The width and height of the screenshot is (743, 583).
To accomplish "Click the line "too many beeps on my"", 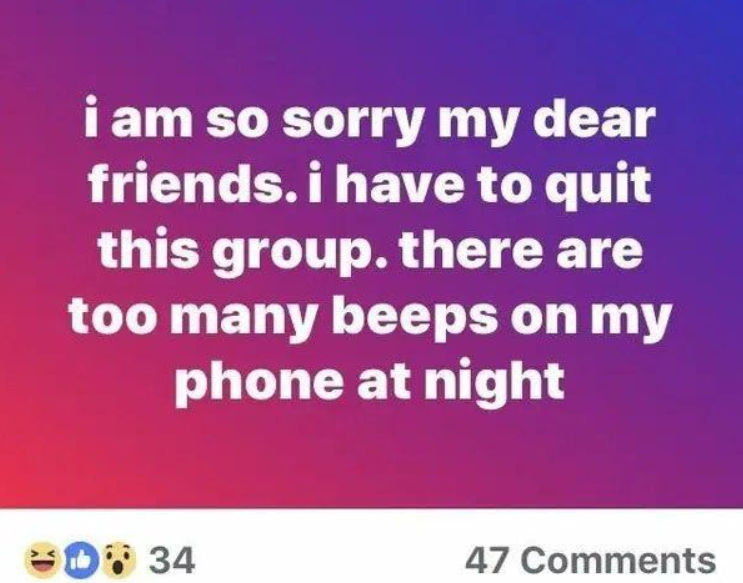I will click(x=370, y=316).
